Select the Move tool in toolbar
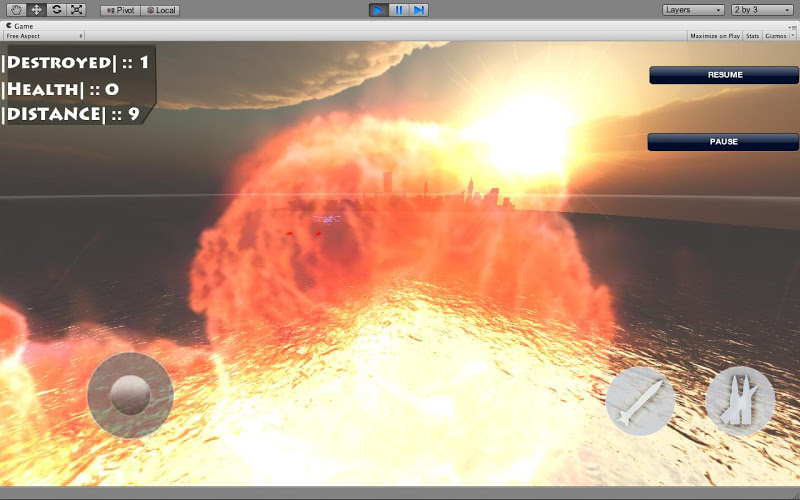The image size is (800, 500). pyautogui.click(x=36, y=10)
